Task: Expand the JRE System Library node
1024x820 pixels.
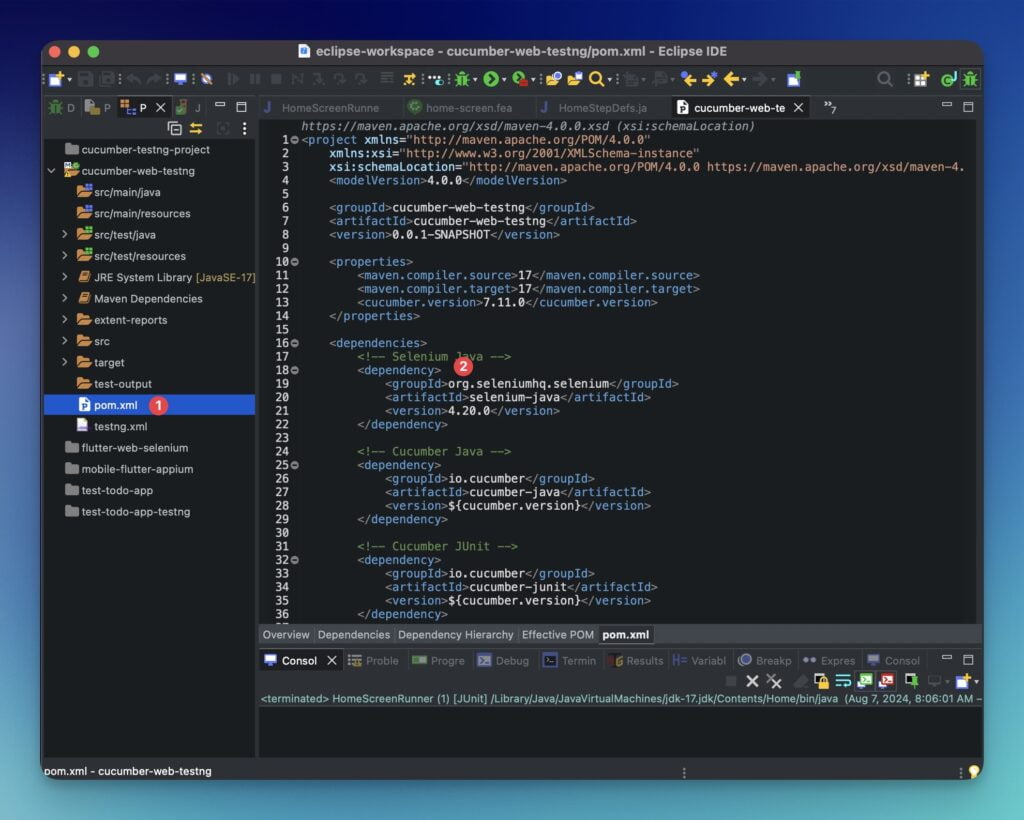Action: 65,277
